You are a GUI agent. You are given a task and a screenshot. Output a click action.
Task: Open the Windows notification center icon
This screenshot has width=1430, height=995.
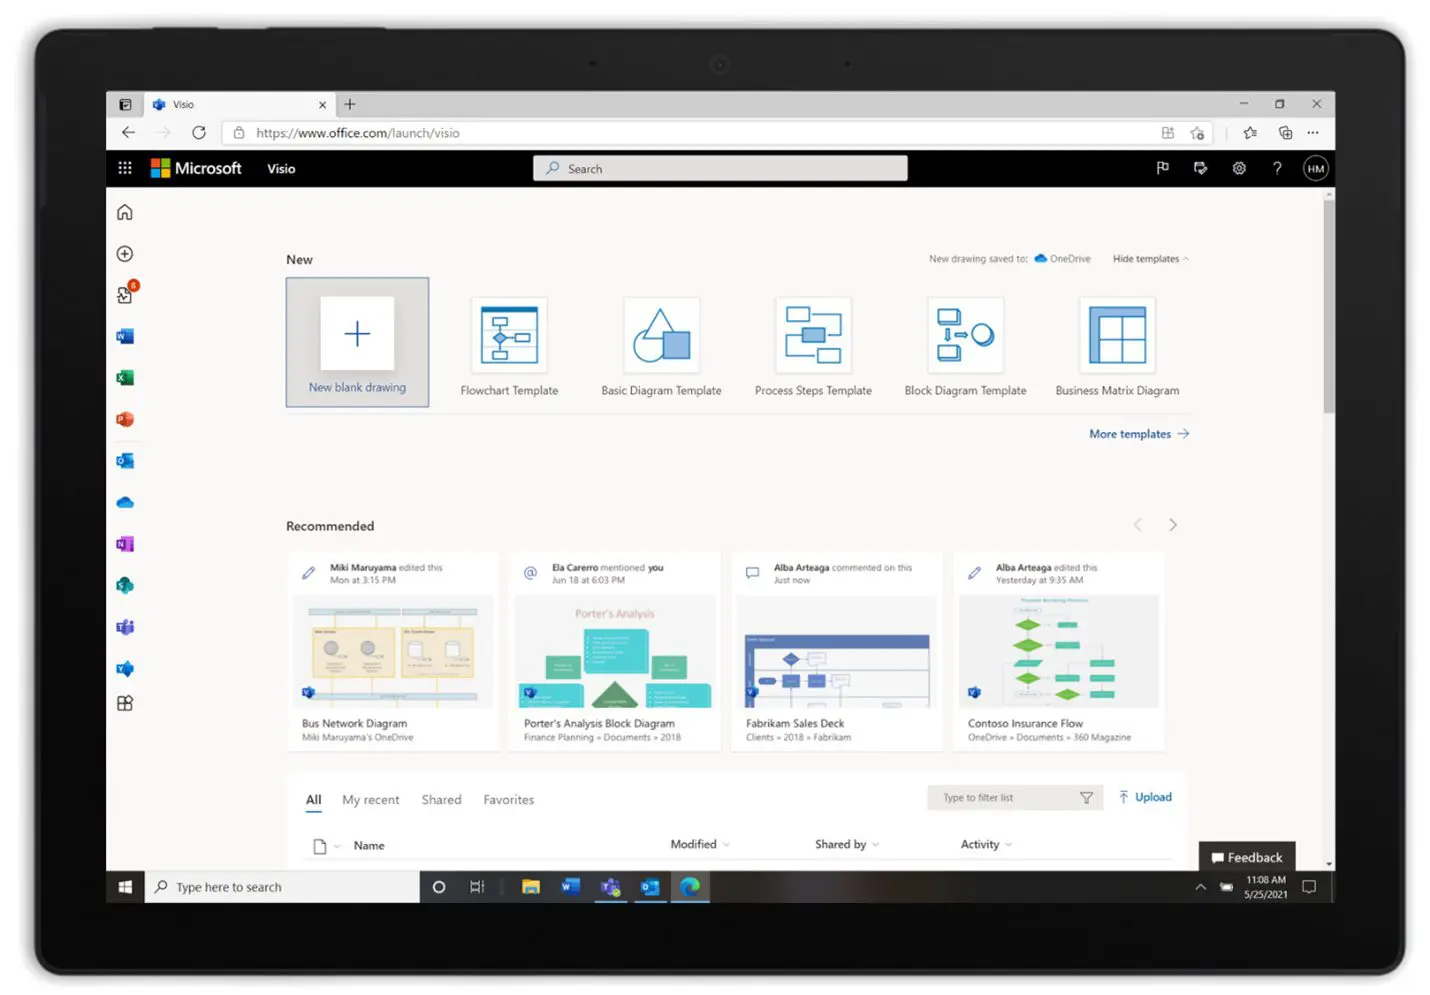[x=1309, y=887]
